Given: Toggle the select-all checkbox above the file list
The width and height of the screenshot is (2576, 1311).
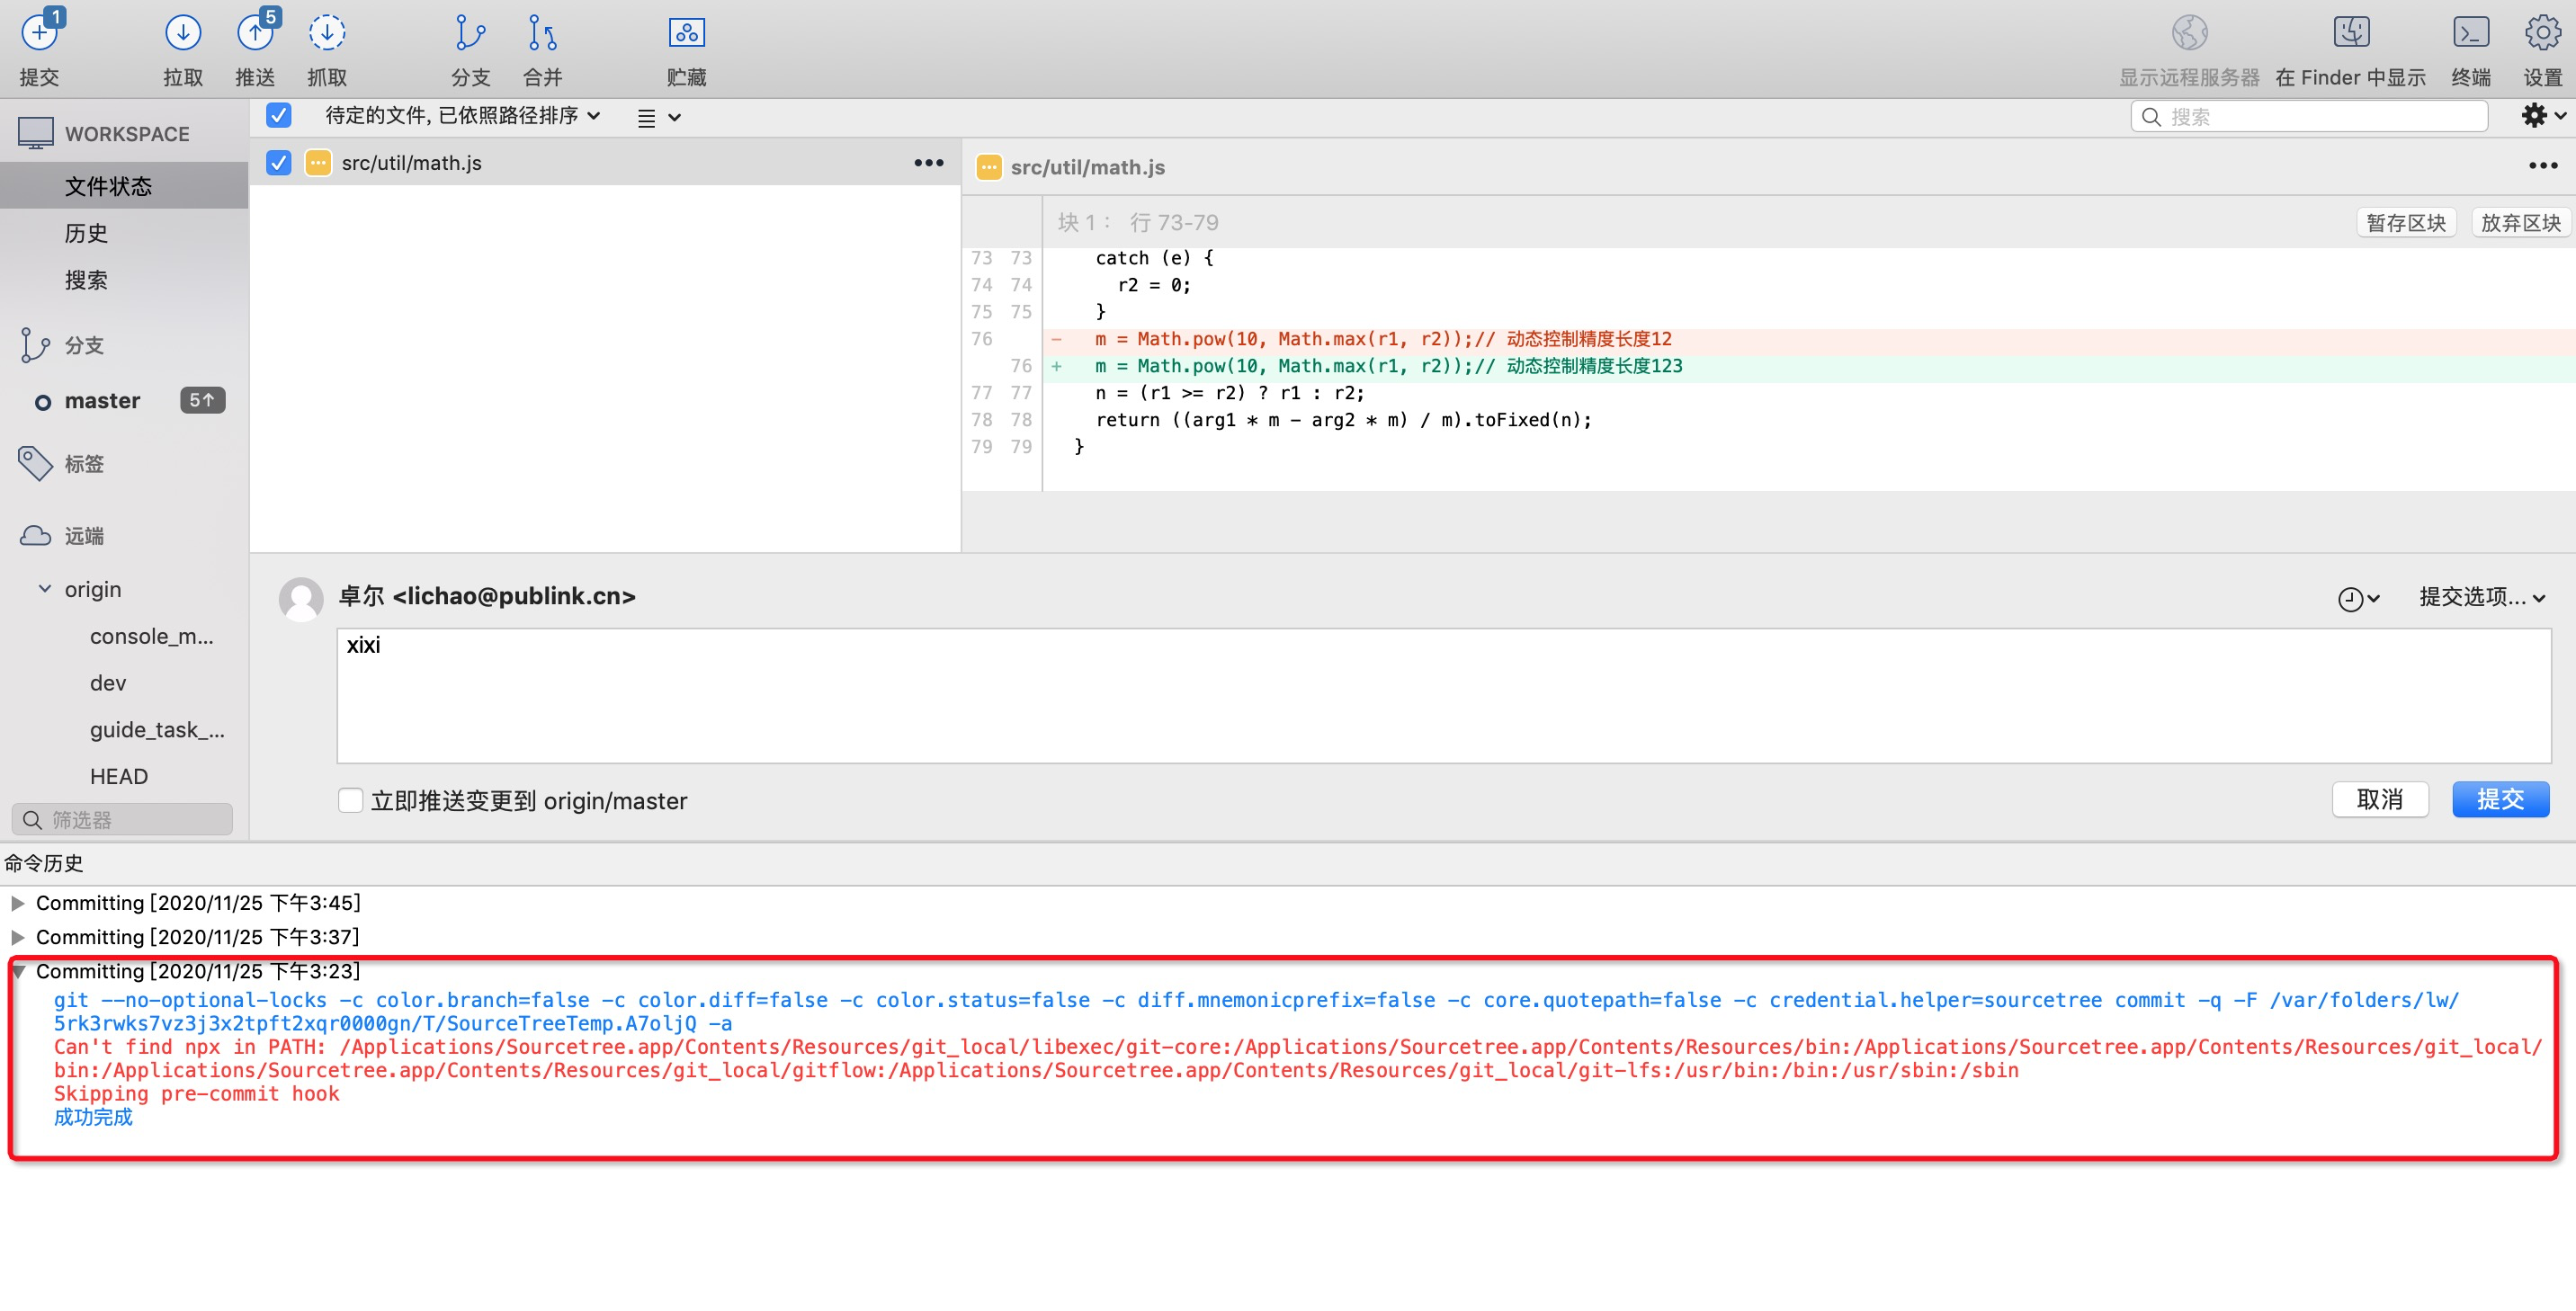Looking at the screenshot, I should click(x=278, y=115).
